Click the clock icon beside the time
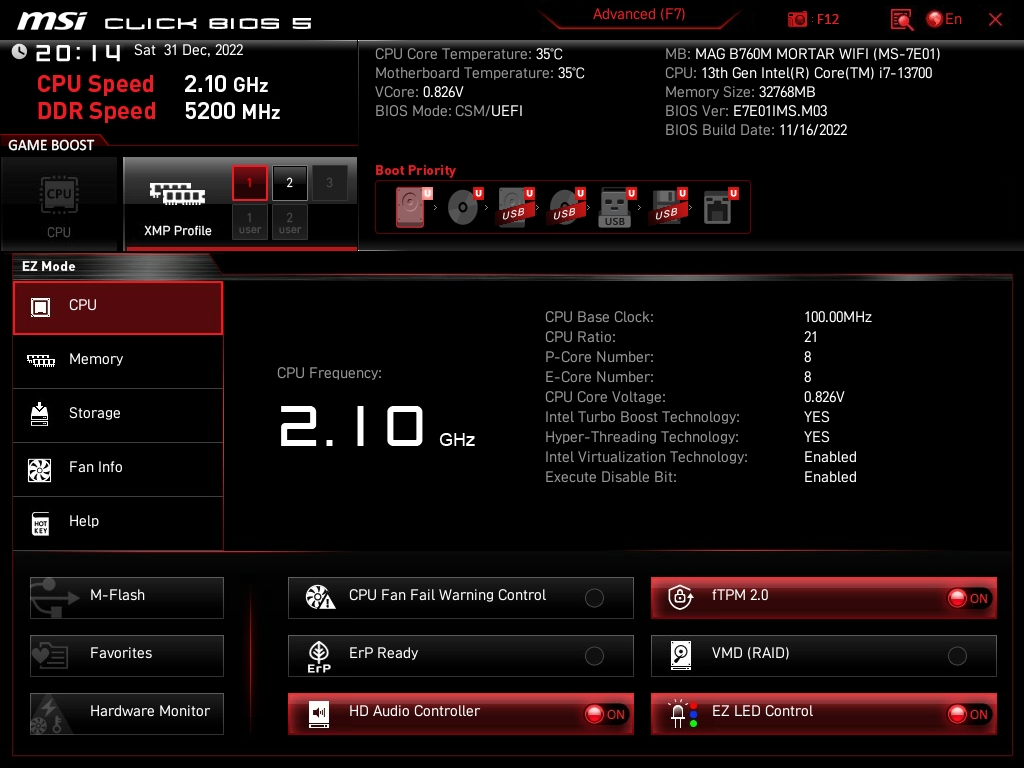 (x=20, y=52)
